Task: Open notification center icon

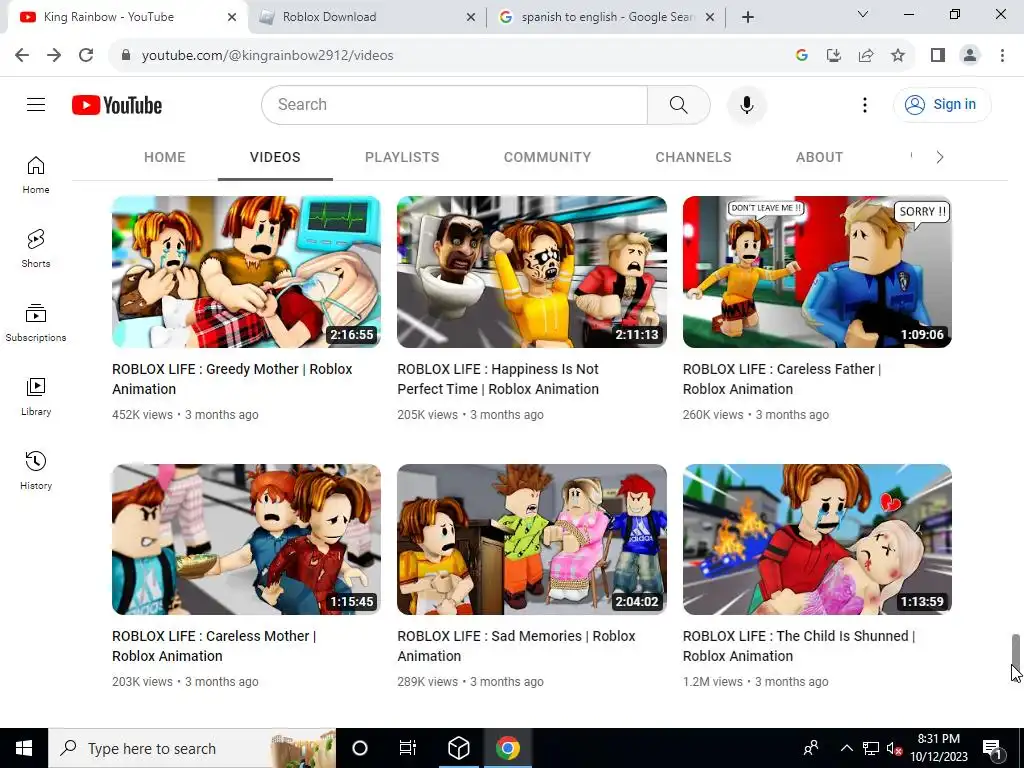Action: [992, 748]
